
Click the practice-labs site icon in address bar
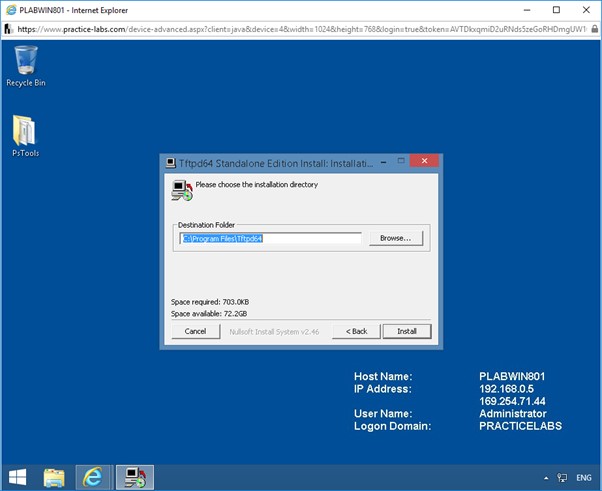[x=8, y=29]
